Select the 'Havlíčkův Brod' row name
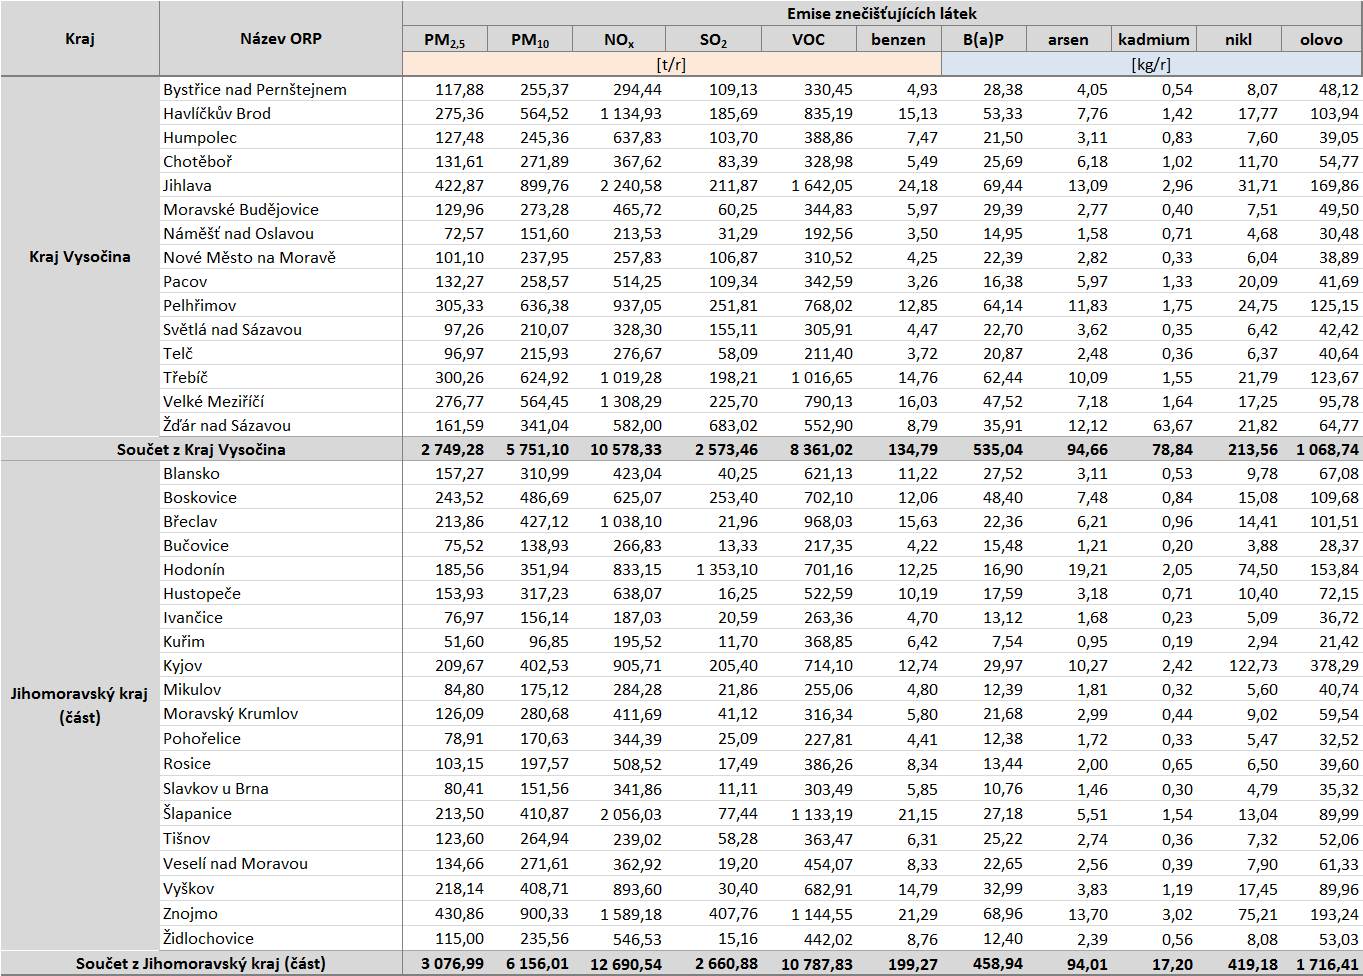The width and height of the screenshot is (1363, 976). (217, 113)
